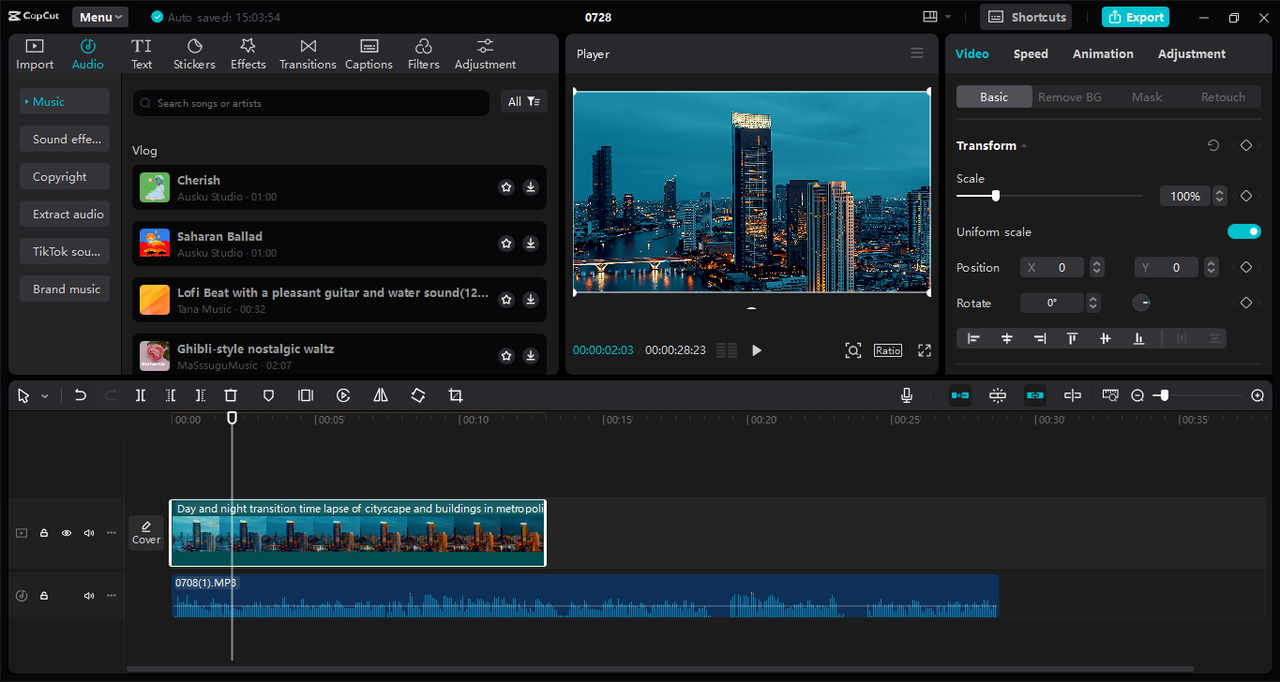Open full-screen preview in Player
1280x682 pixels.
(x=924, y=350)
